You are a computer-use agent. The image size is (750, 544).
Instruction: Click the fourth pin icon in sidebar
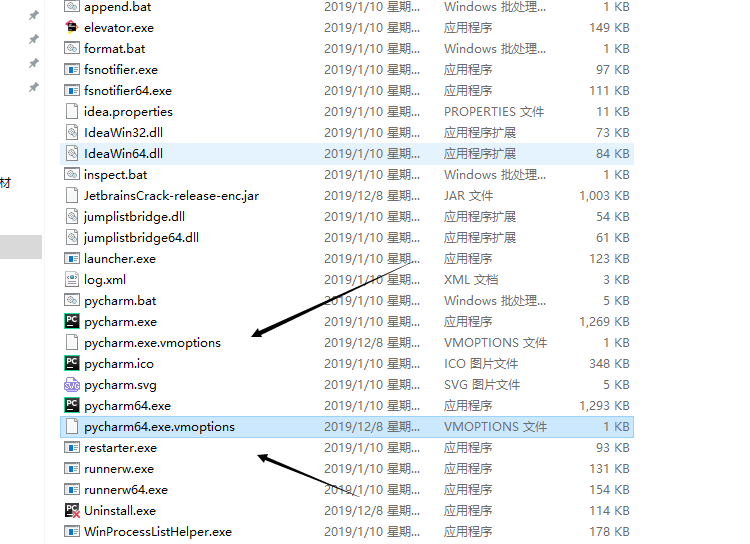[x=33, y=87]
